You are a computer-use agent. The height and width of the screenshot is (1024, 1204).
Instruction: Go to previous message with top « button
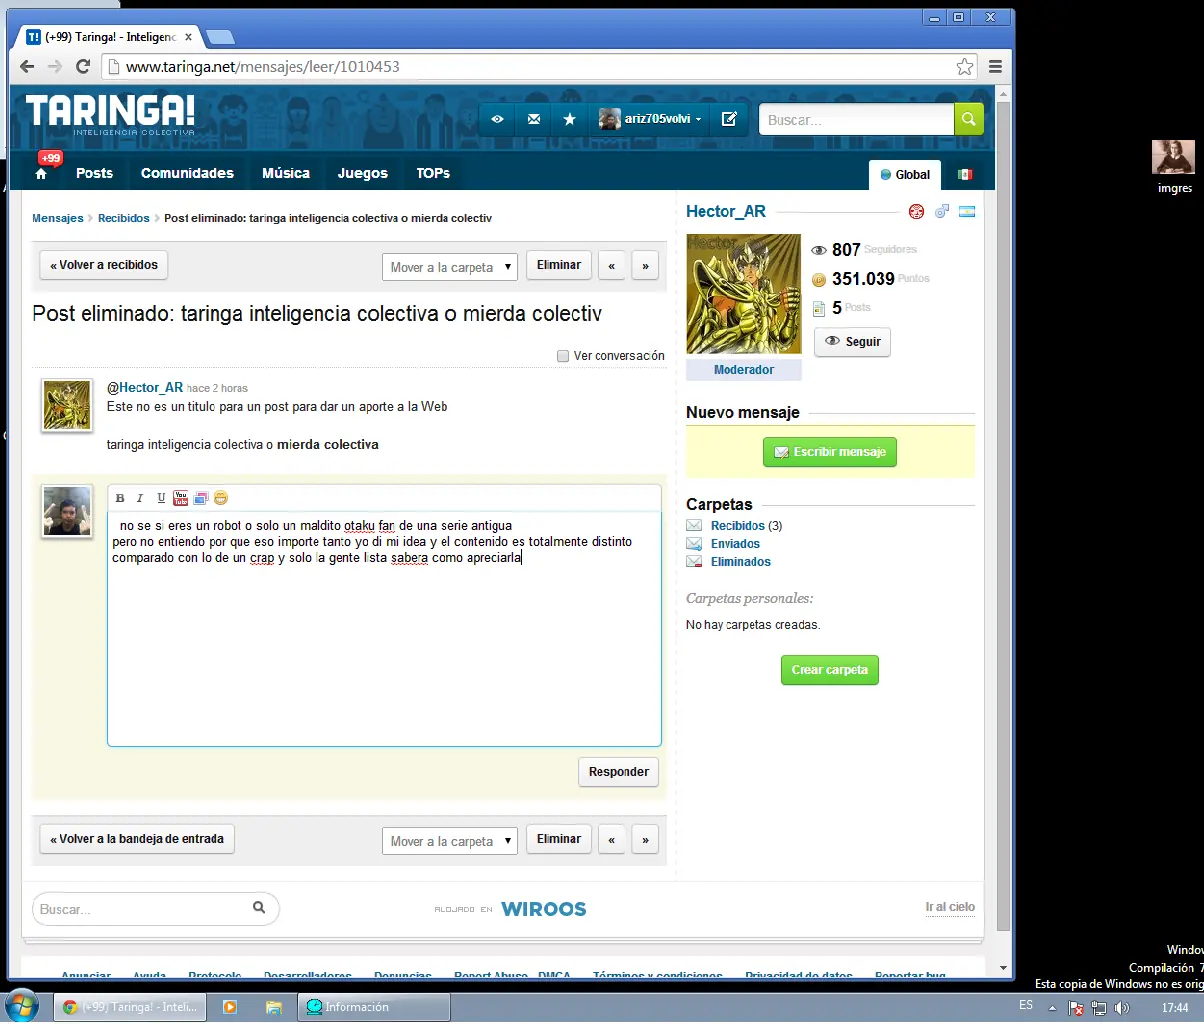[x=611, y=265]
